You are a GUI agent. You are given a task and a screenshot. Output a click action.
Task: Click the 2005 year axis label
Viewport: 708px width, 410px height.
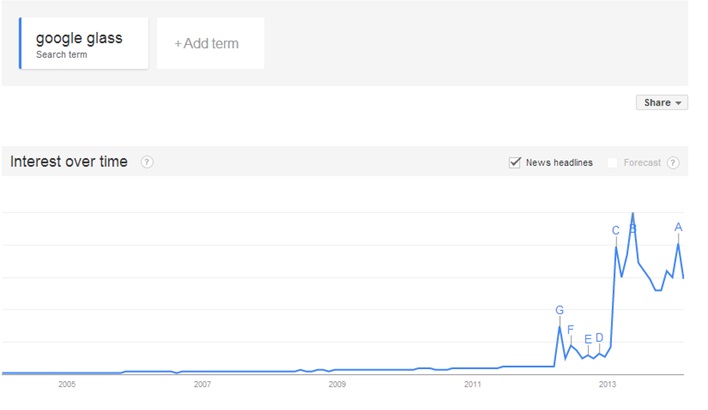[x=67, y=384]
